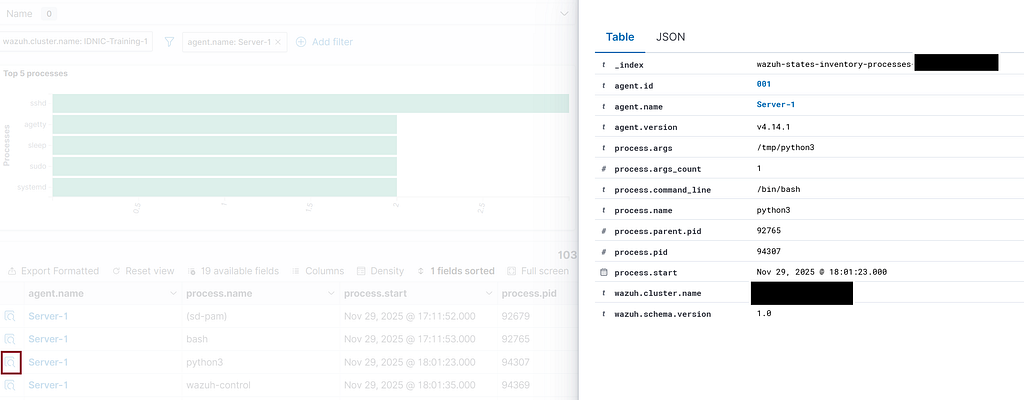Click the agetty bar in the chart
Screen dimensions: 1024x400
coord(225,124)
